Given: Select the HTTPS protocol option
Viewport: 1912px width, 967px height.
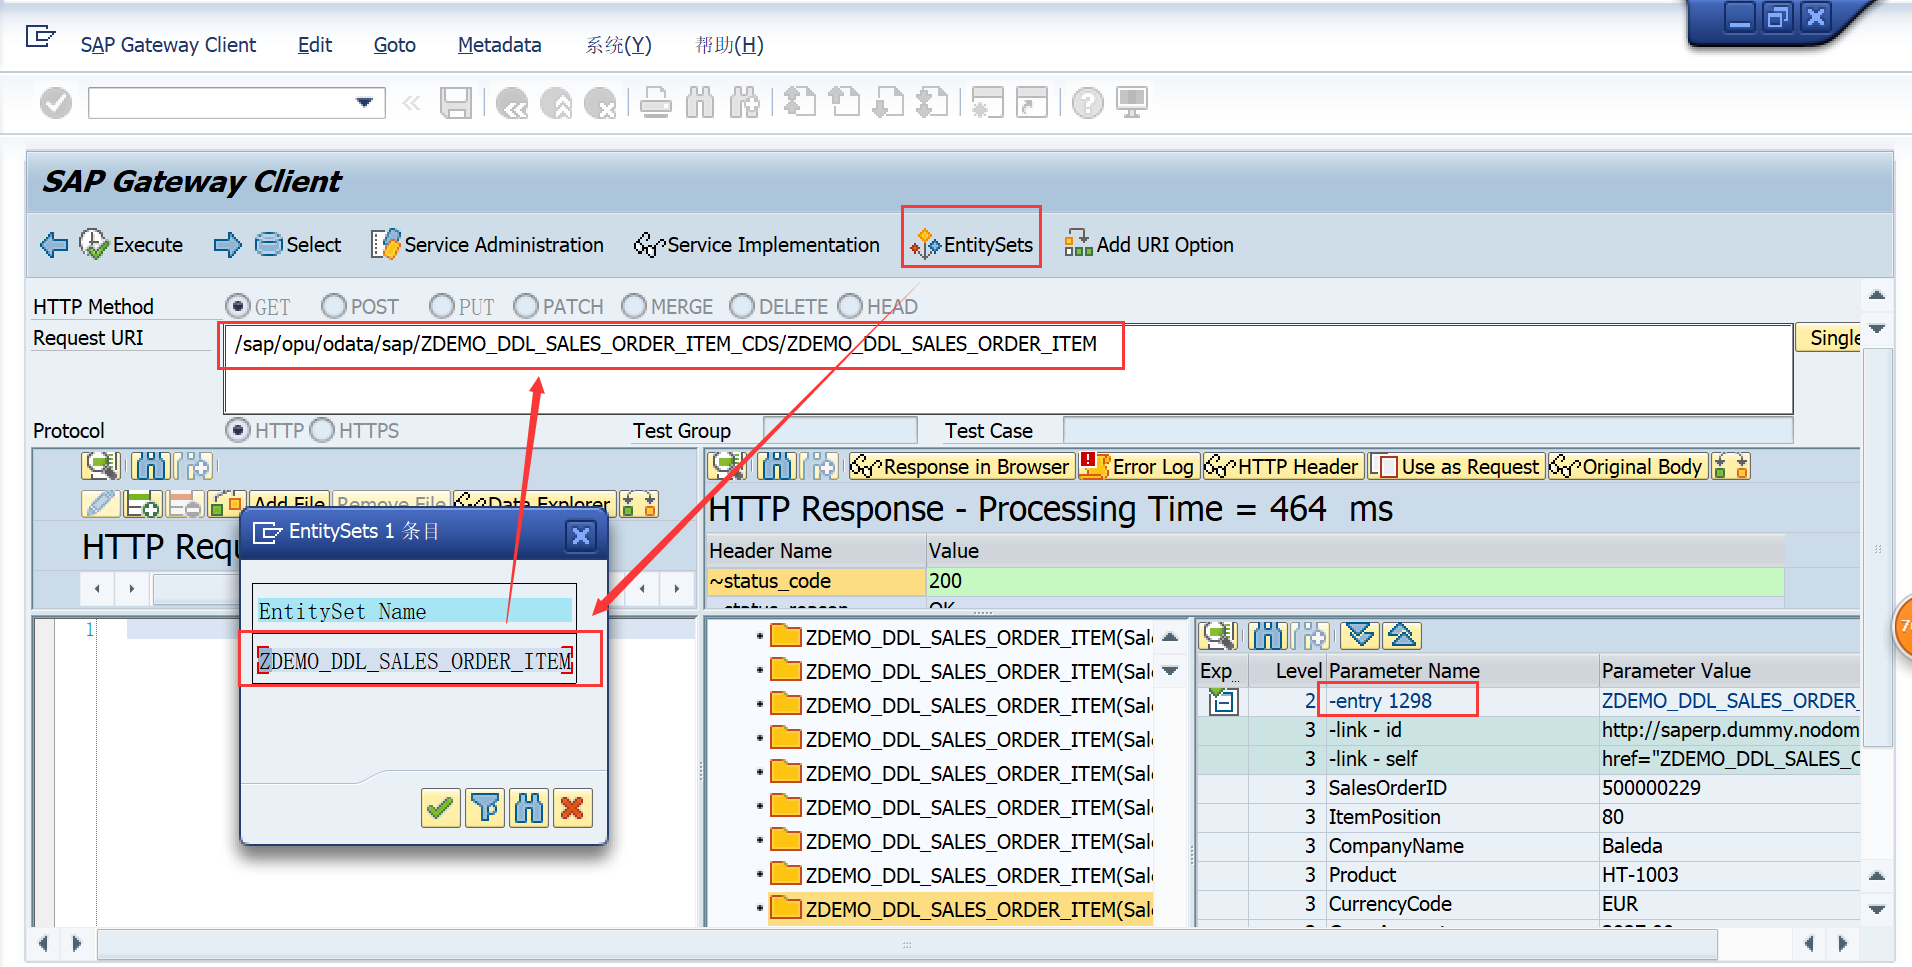Looking at the screenshot, I should click(322, 430).
